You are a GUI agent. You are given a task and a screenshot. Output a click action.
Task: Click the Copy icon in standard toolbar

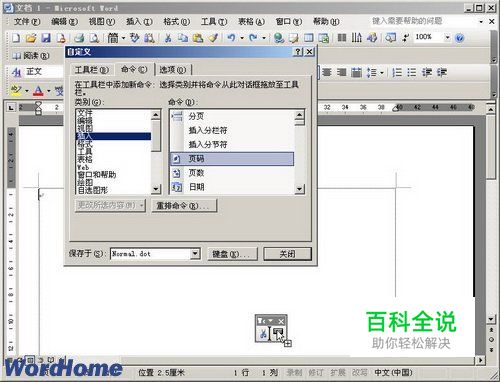[183, 38]
